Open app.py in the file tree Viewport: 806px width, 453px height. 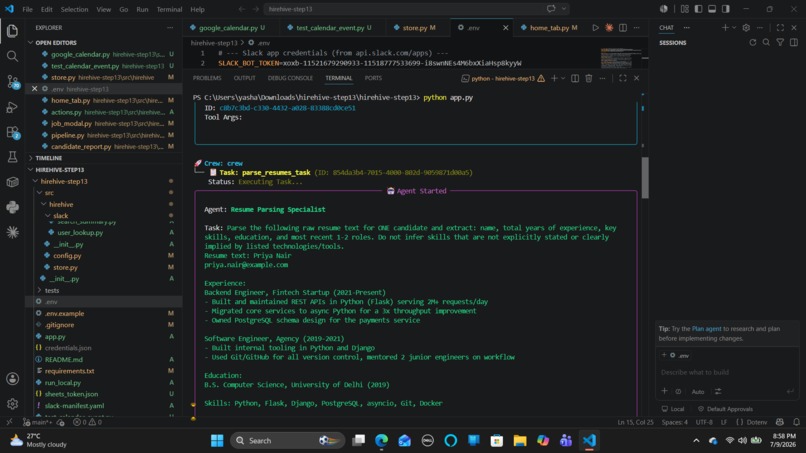point(55,337)
